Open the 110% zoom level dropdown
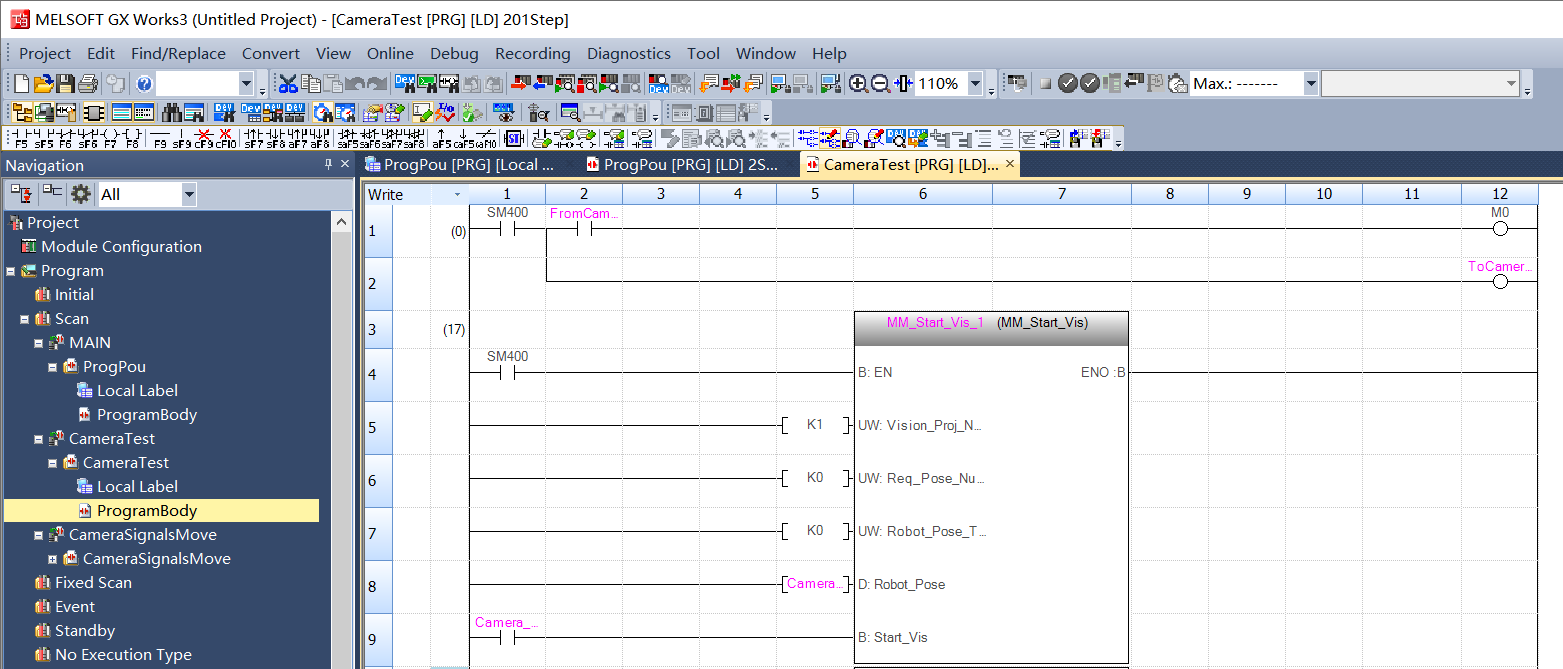The width and height of the screenshot is (1563, 669). click(975, 84)
